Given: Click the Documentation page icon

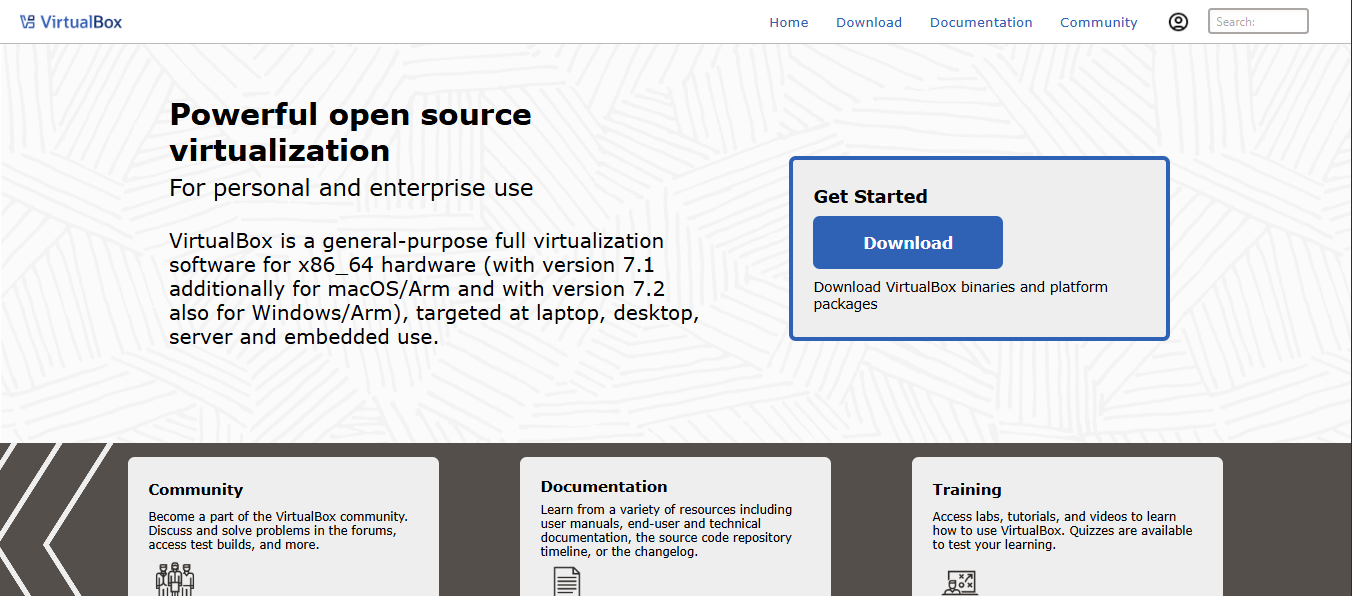Looking at the screenshot, I should click(x=567, y=581).
